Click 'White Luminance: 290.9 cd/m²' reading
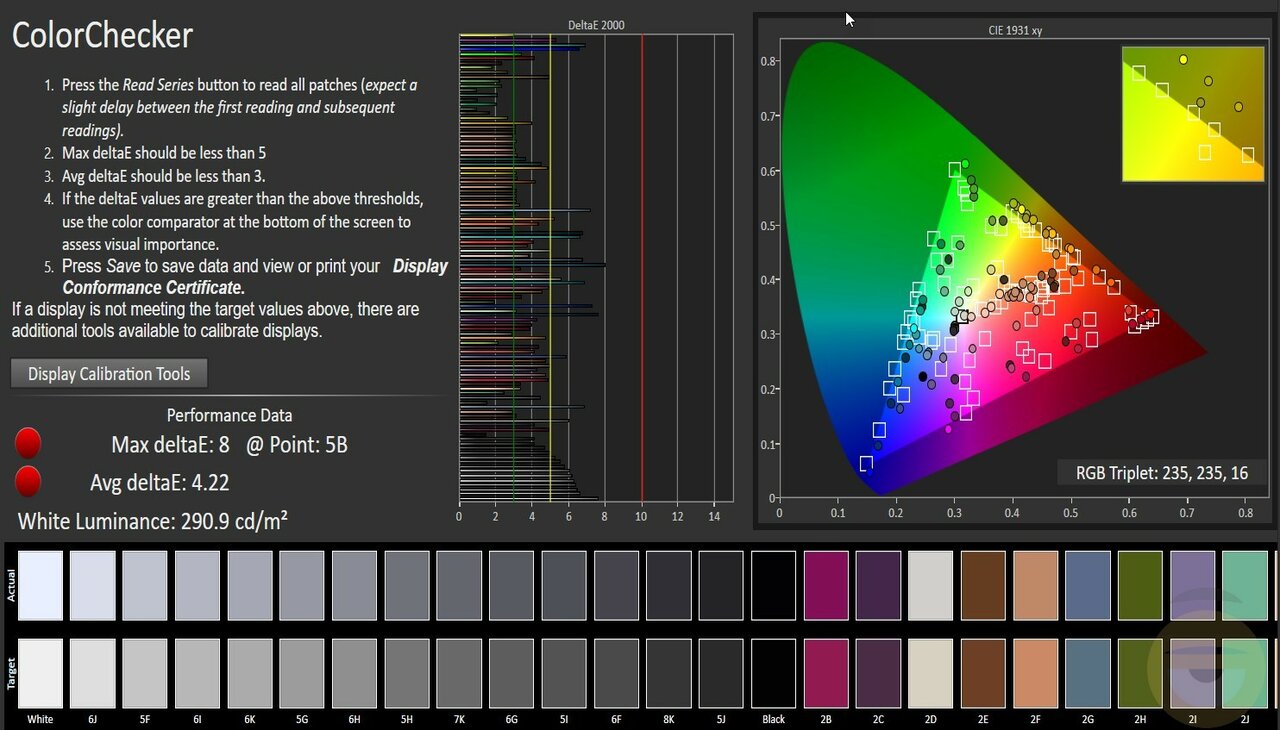The width and height of the screenshot is (1280, 730). click(153, 521)
